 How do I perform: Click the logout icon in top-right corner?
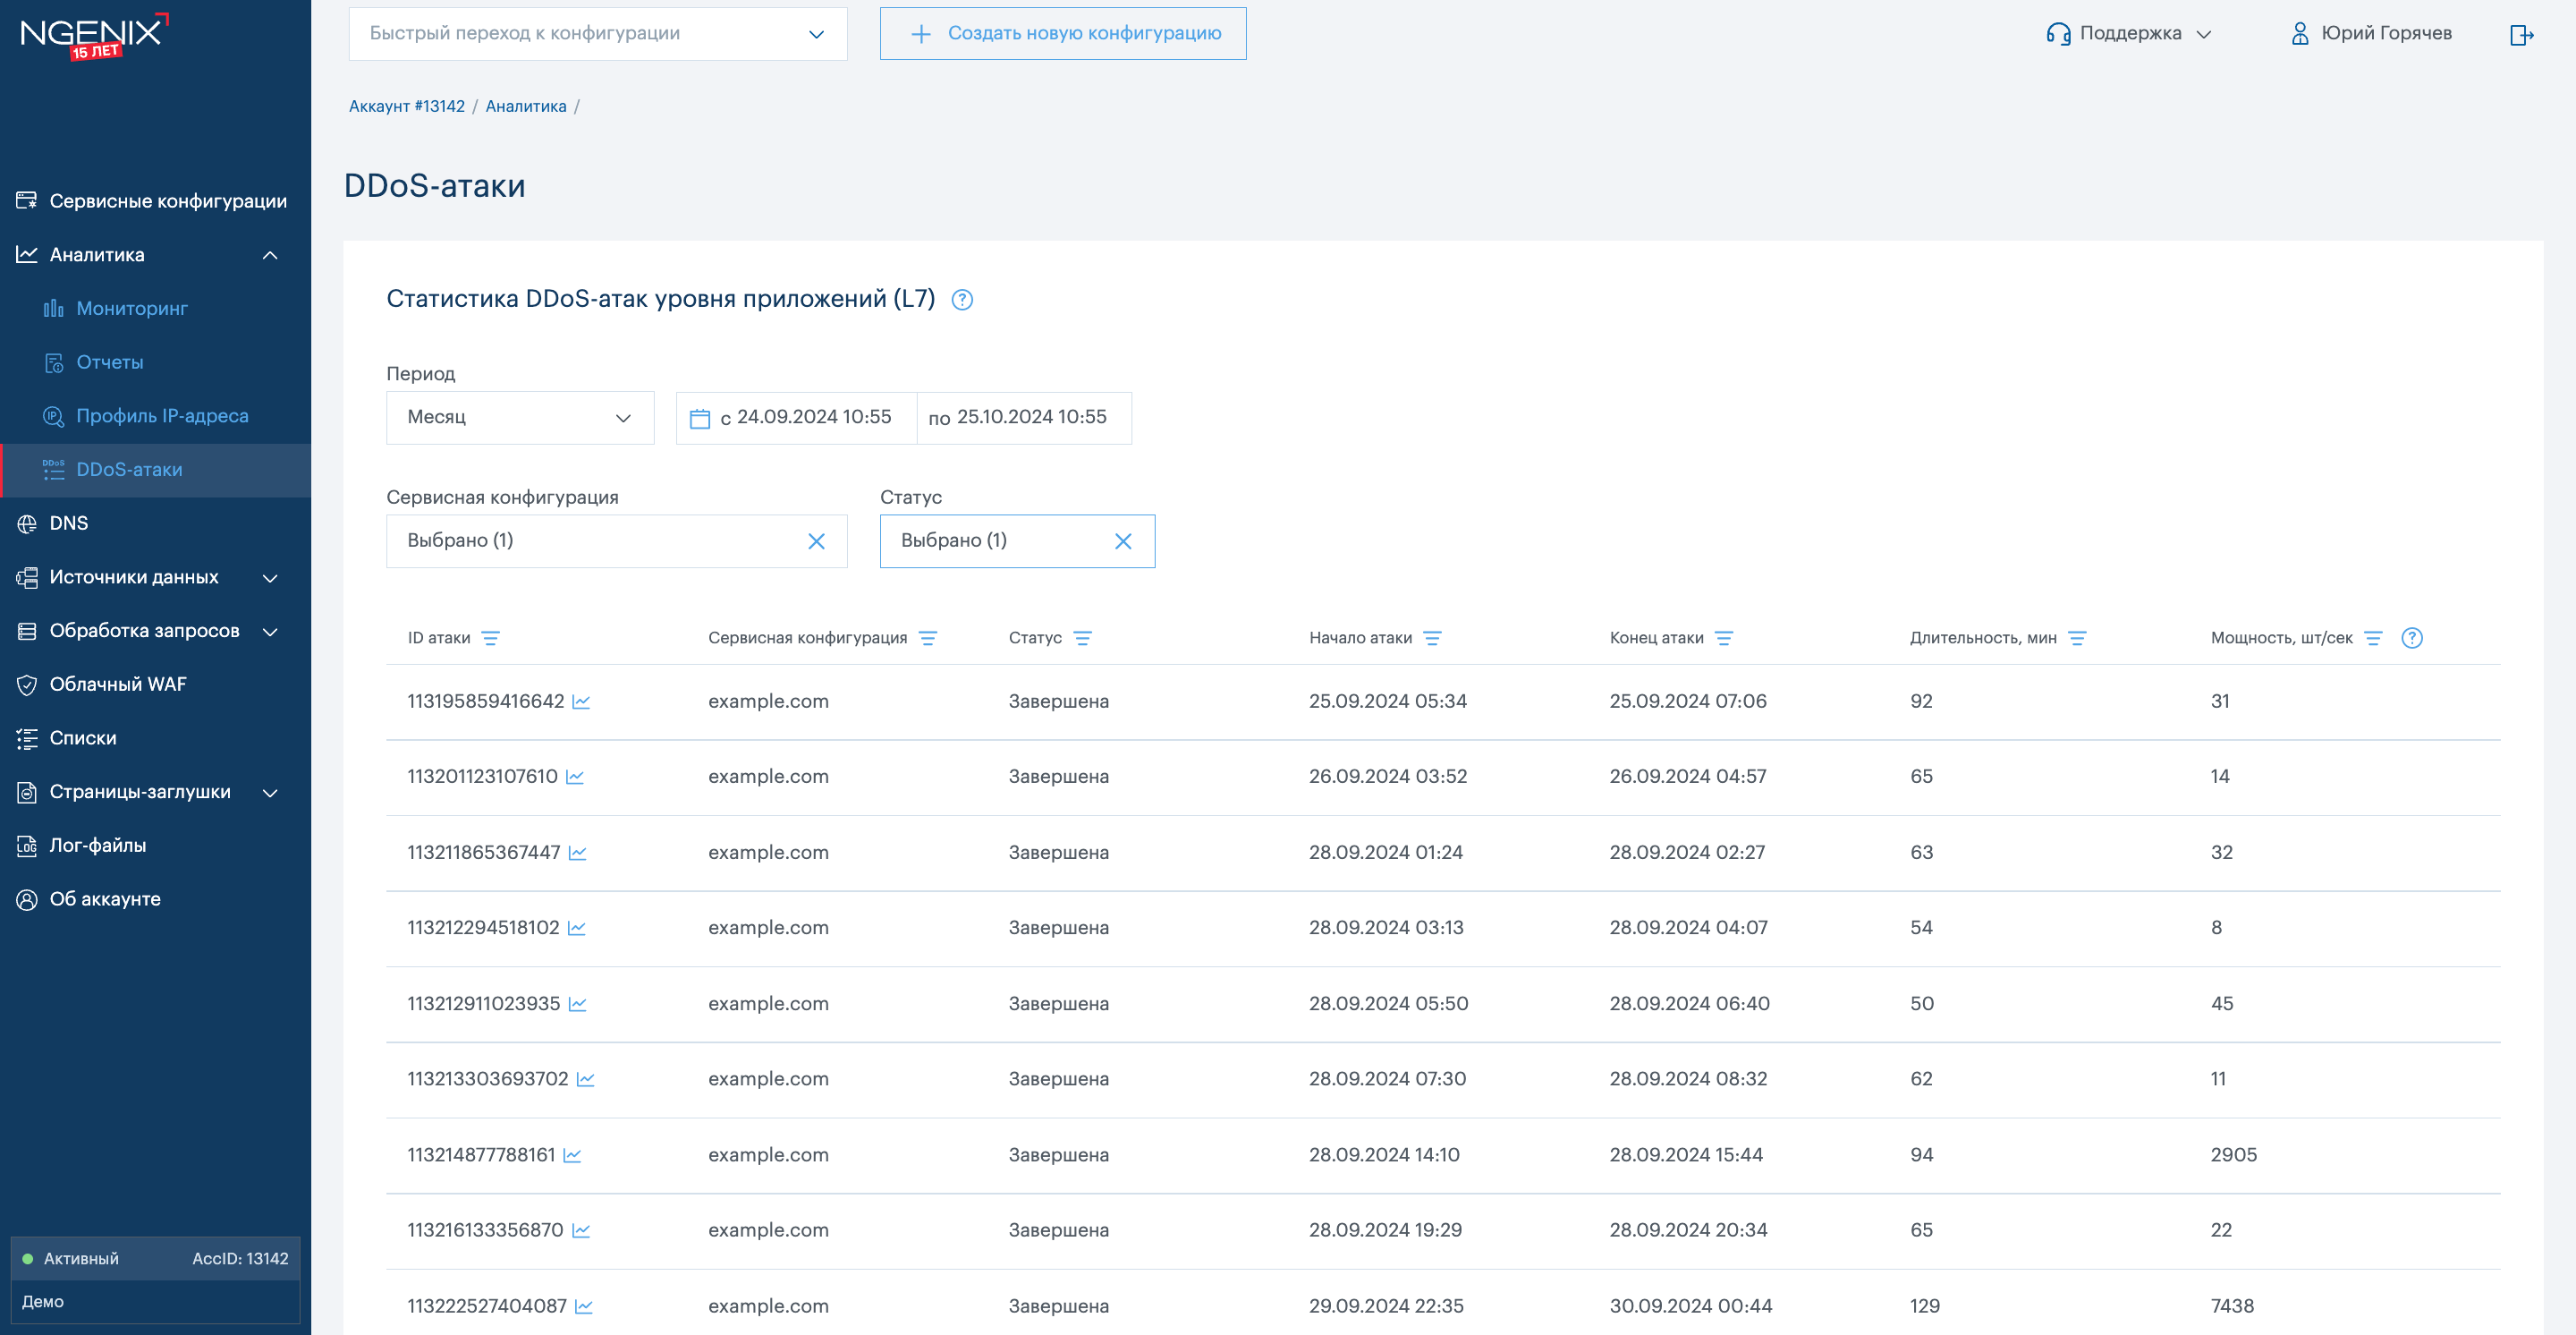point(2521,35)
